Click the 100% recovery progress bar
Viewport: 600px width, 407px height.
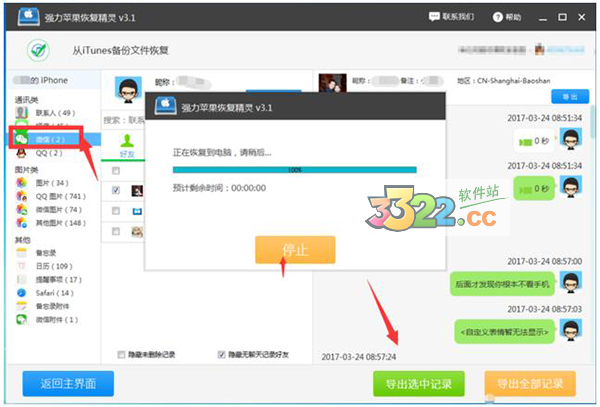pos(295,170)
